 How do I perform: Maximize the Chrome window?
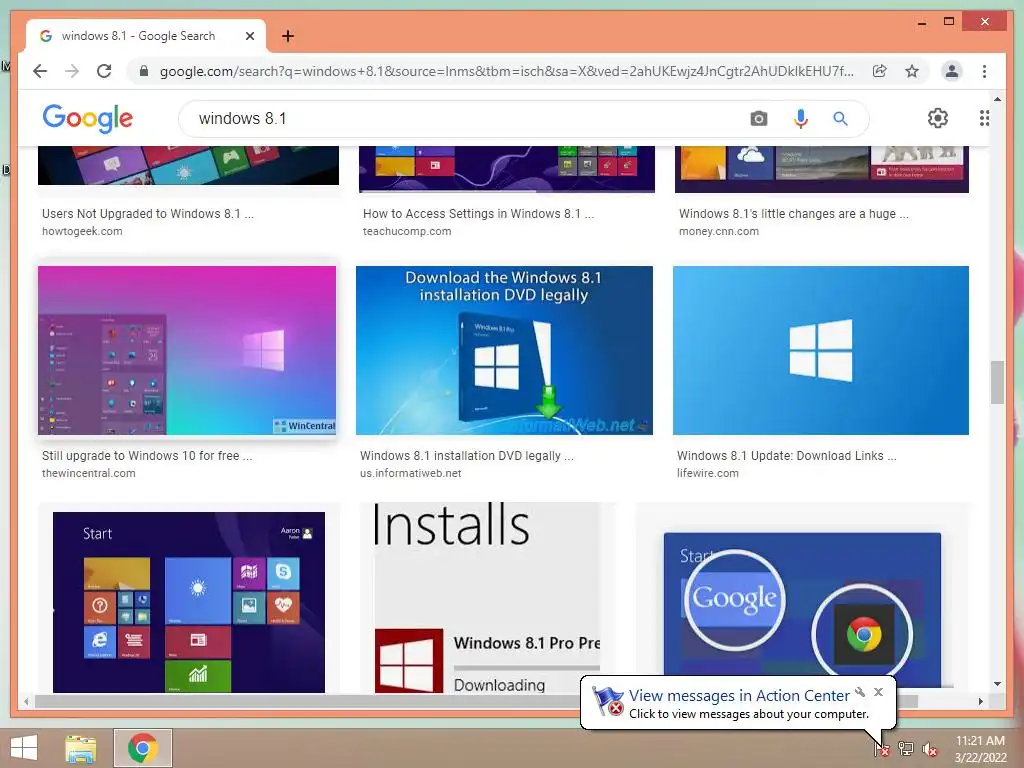[949, 22]
